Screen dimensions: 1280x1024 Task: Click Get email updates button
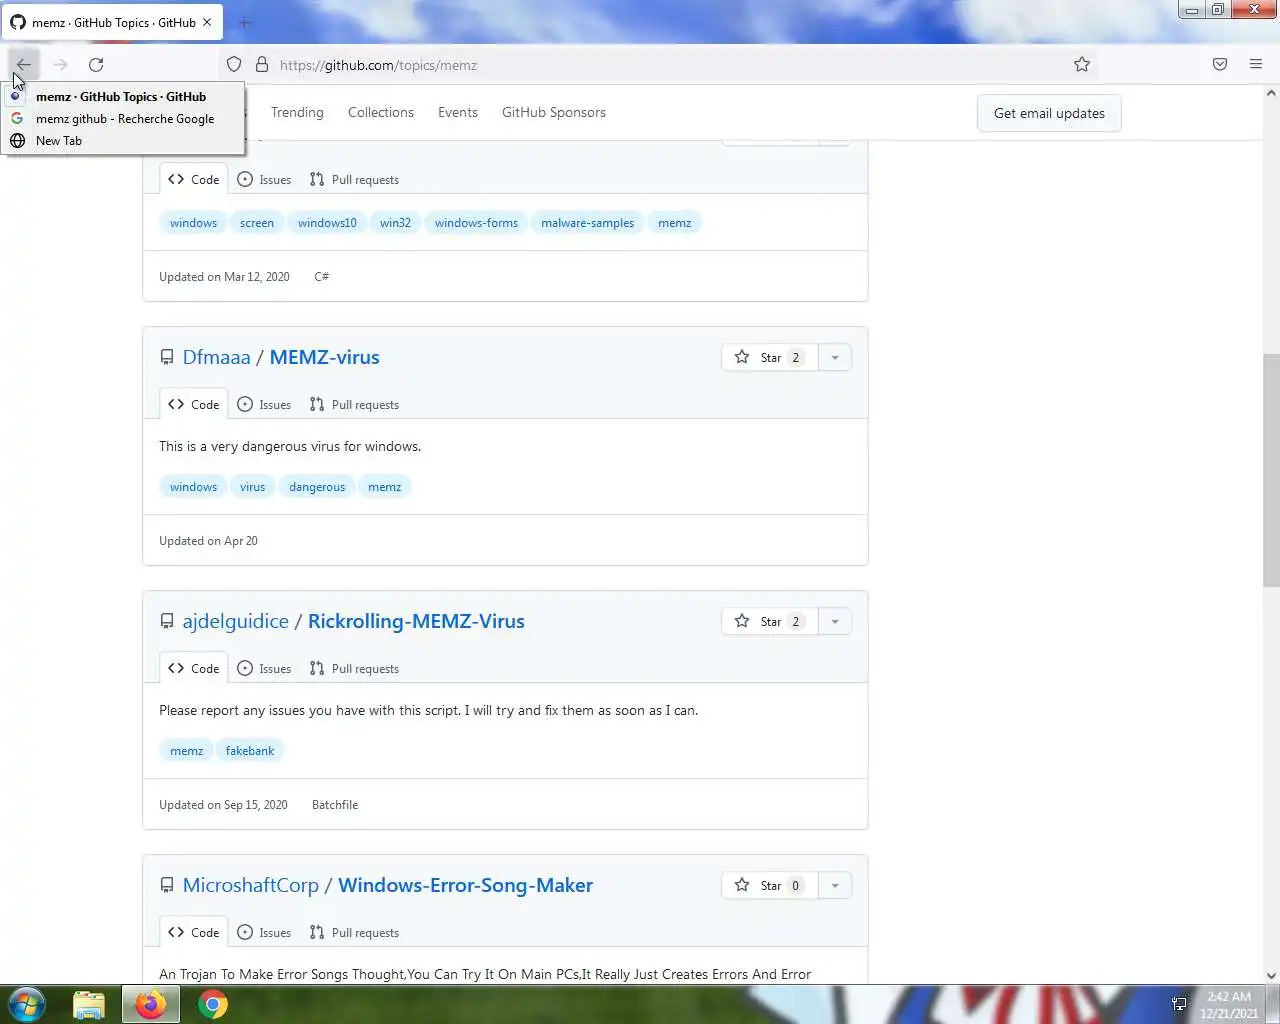pos(1049,113)
